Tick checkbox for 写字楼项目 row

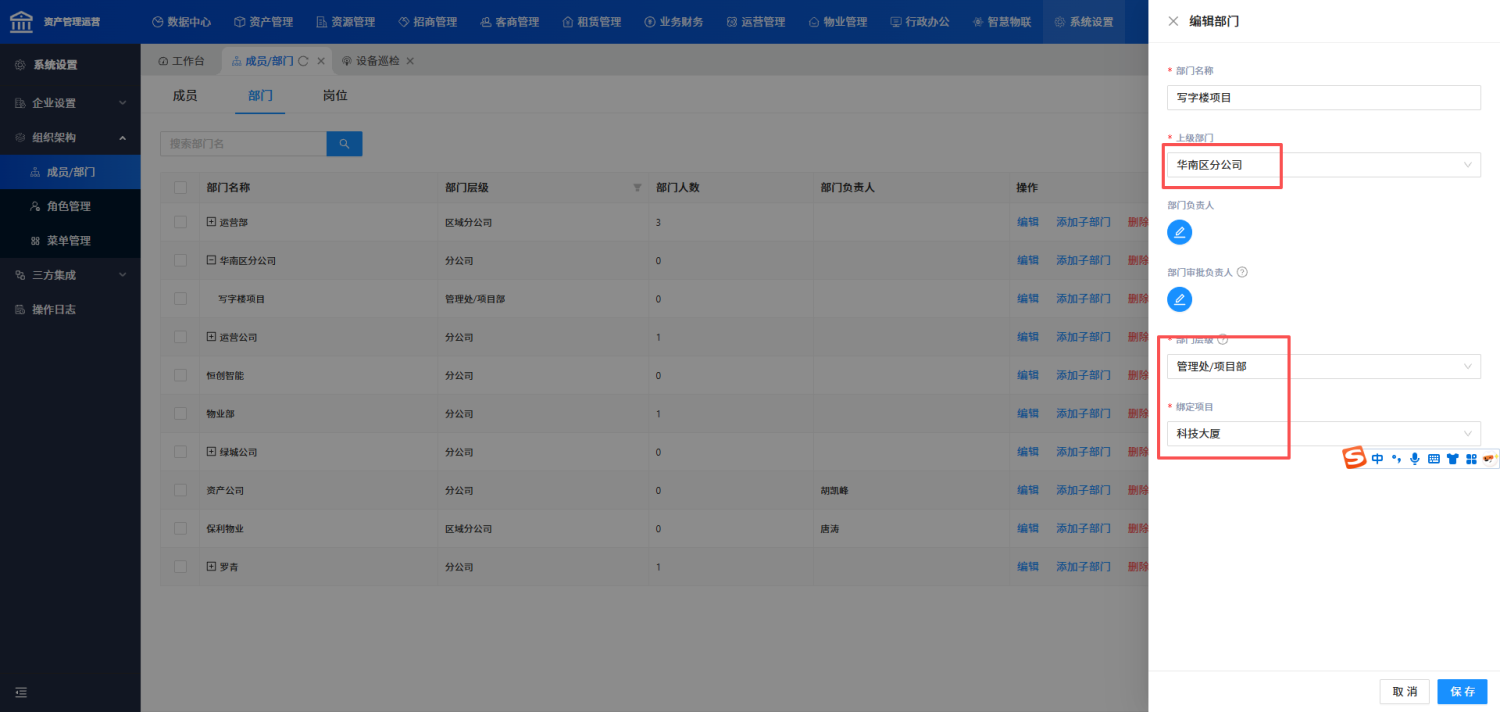180,299
